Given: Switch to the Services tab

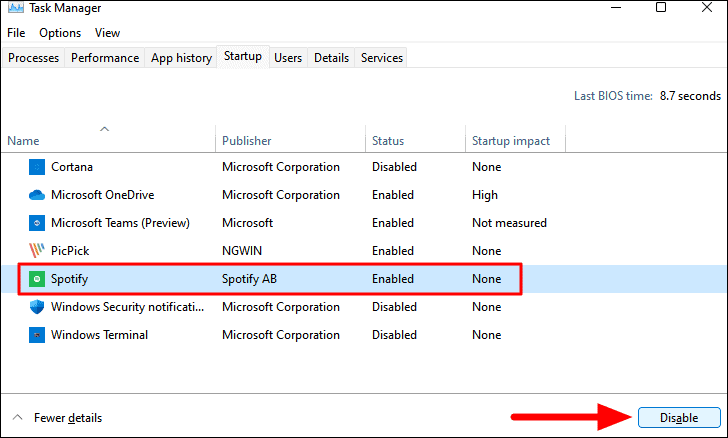Looking at the screenshot, I should [382, 58].
